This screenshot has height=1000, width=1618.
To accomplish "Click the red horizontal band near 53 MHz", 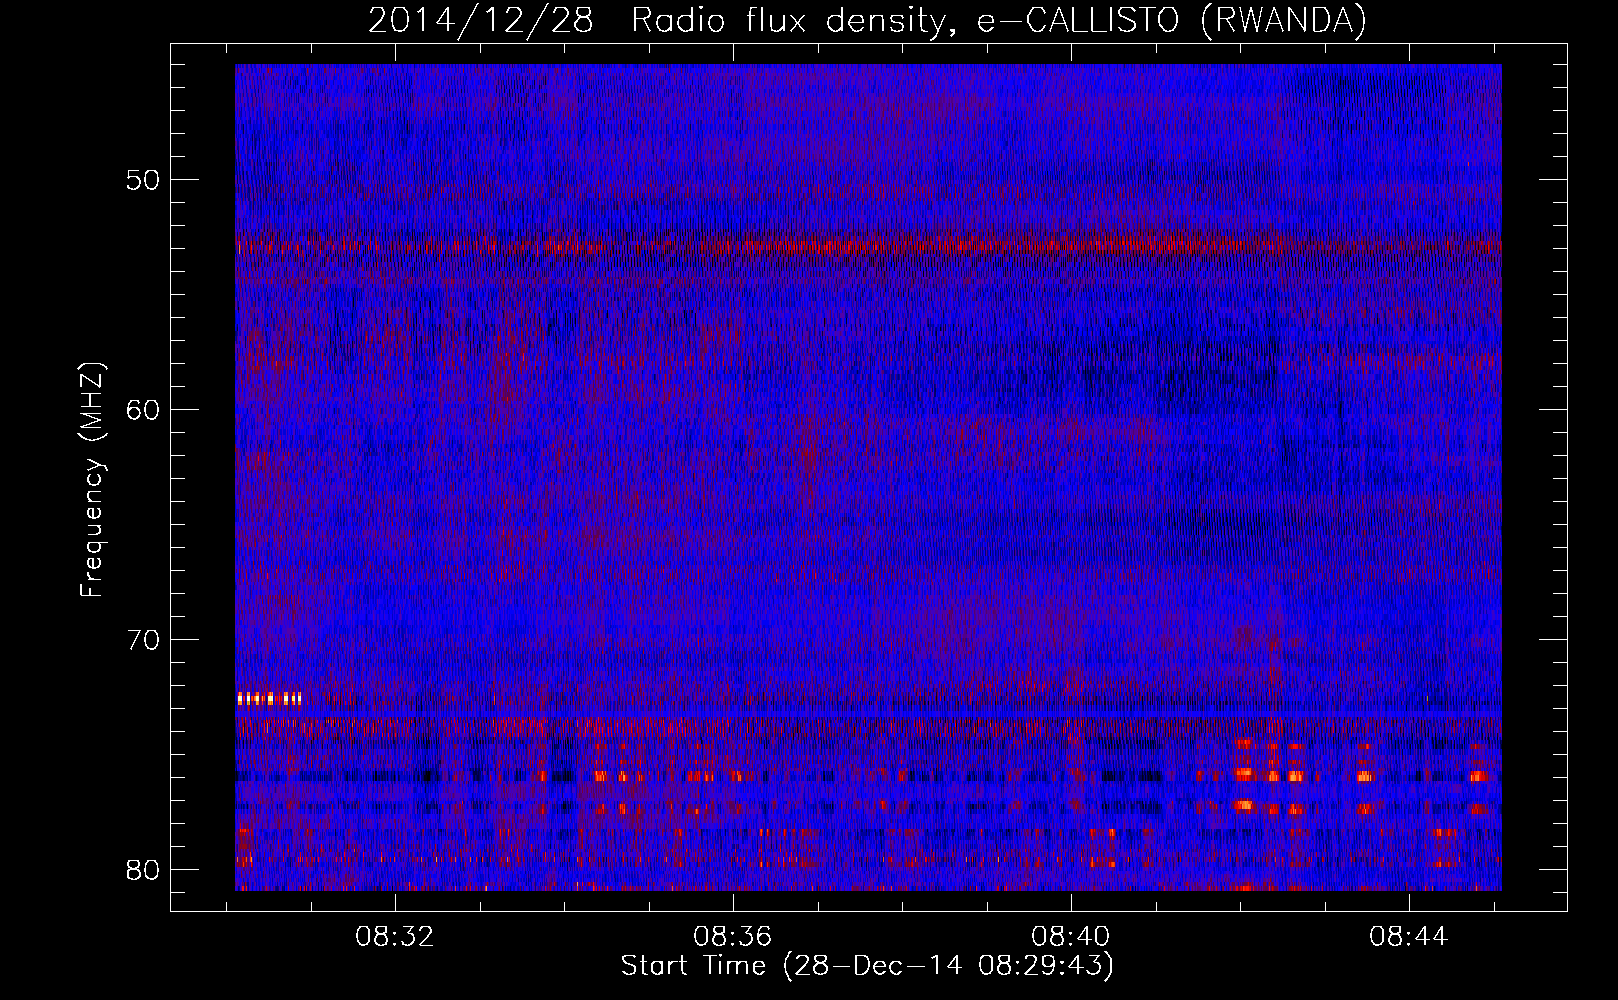I will tap(868, 244).
